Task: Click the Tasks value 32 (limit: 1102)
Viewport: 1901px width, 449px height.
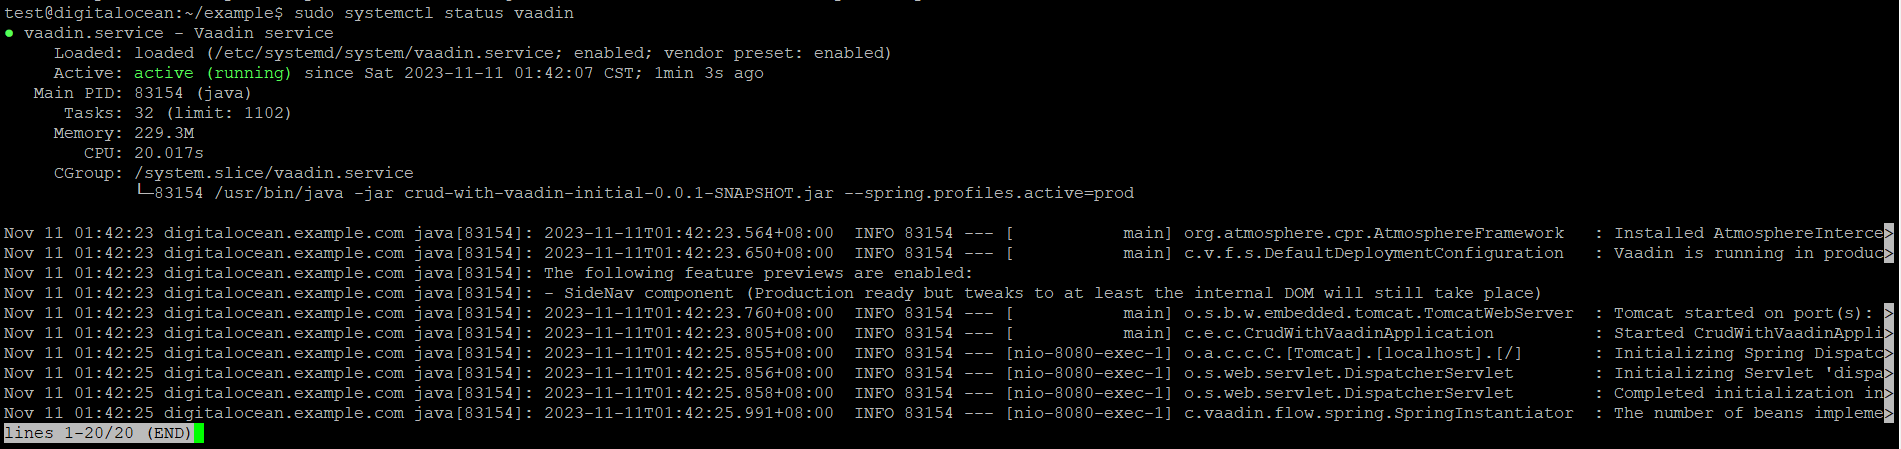Action: 213,113
